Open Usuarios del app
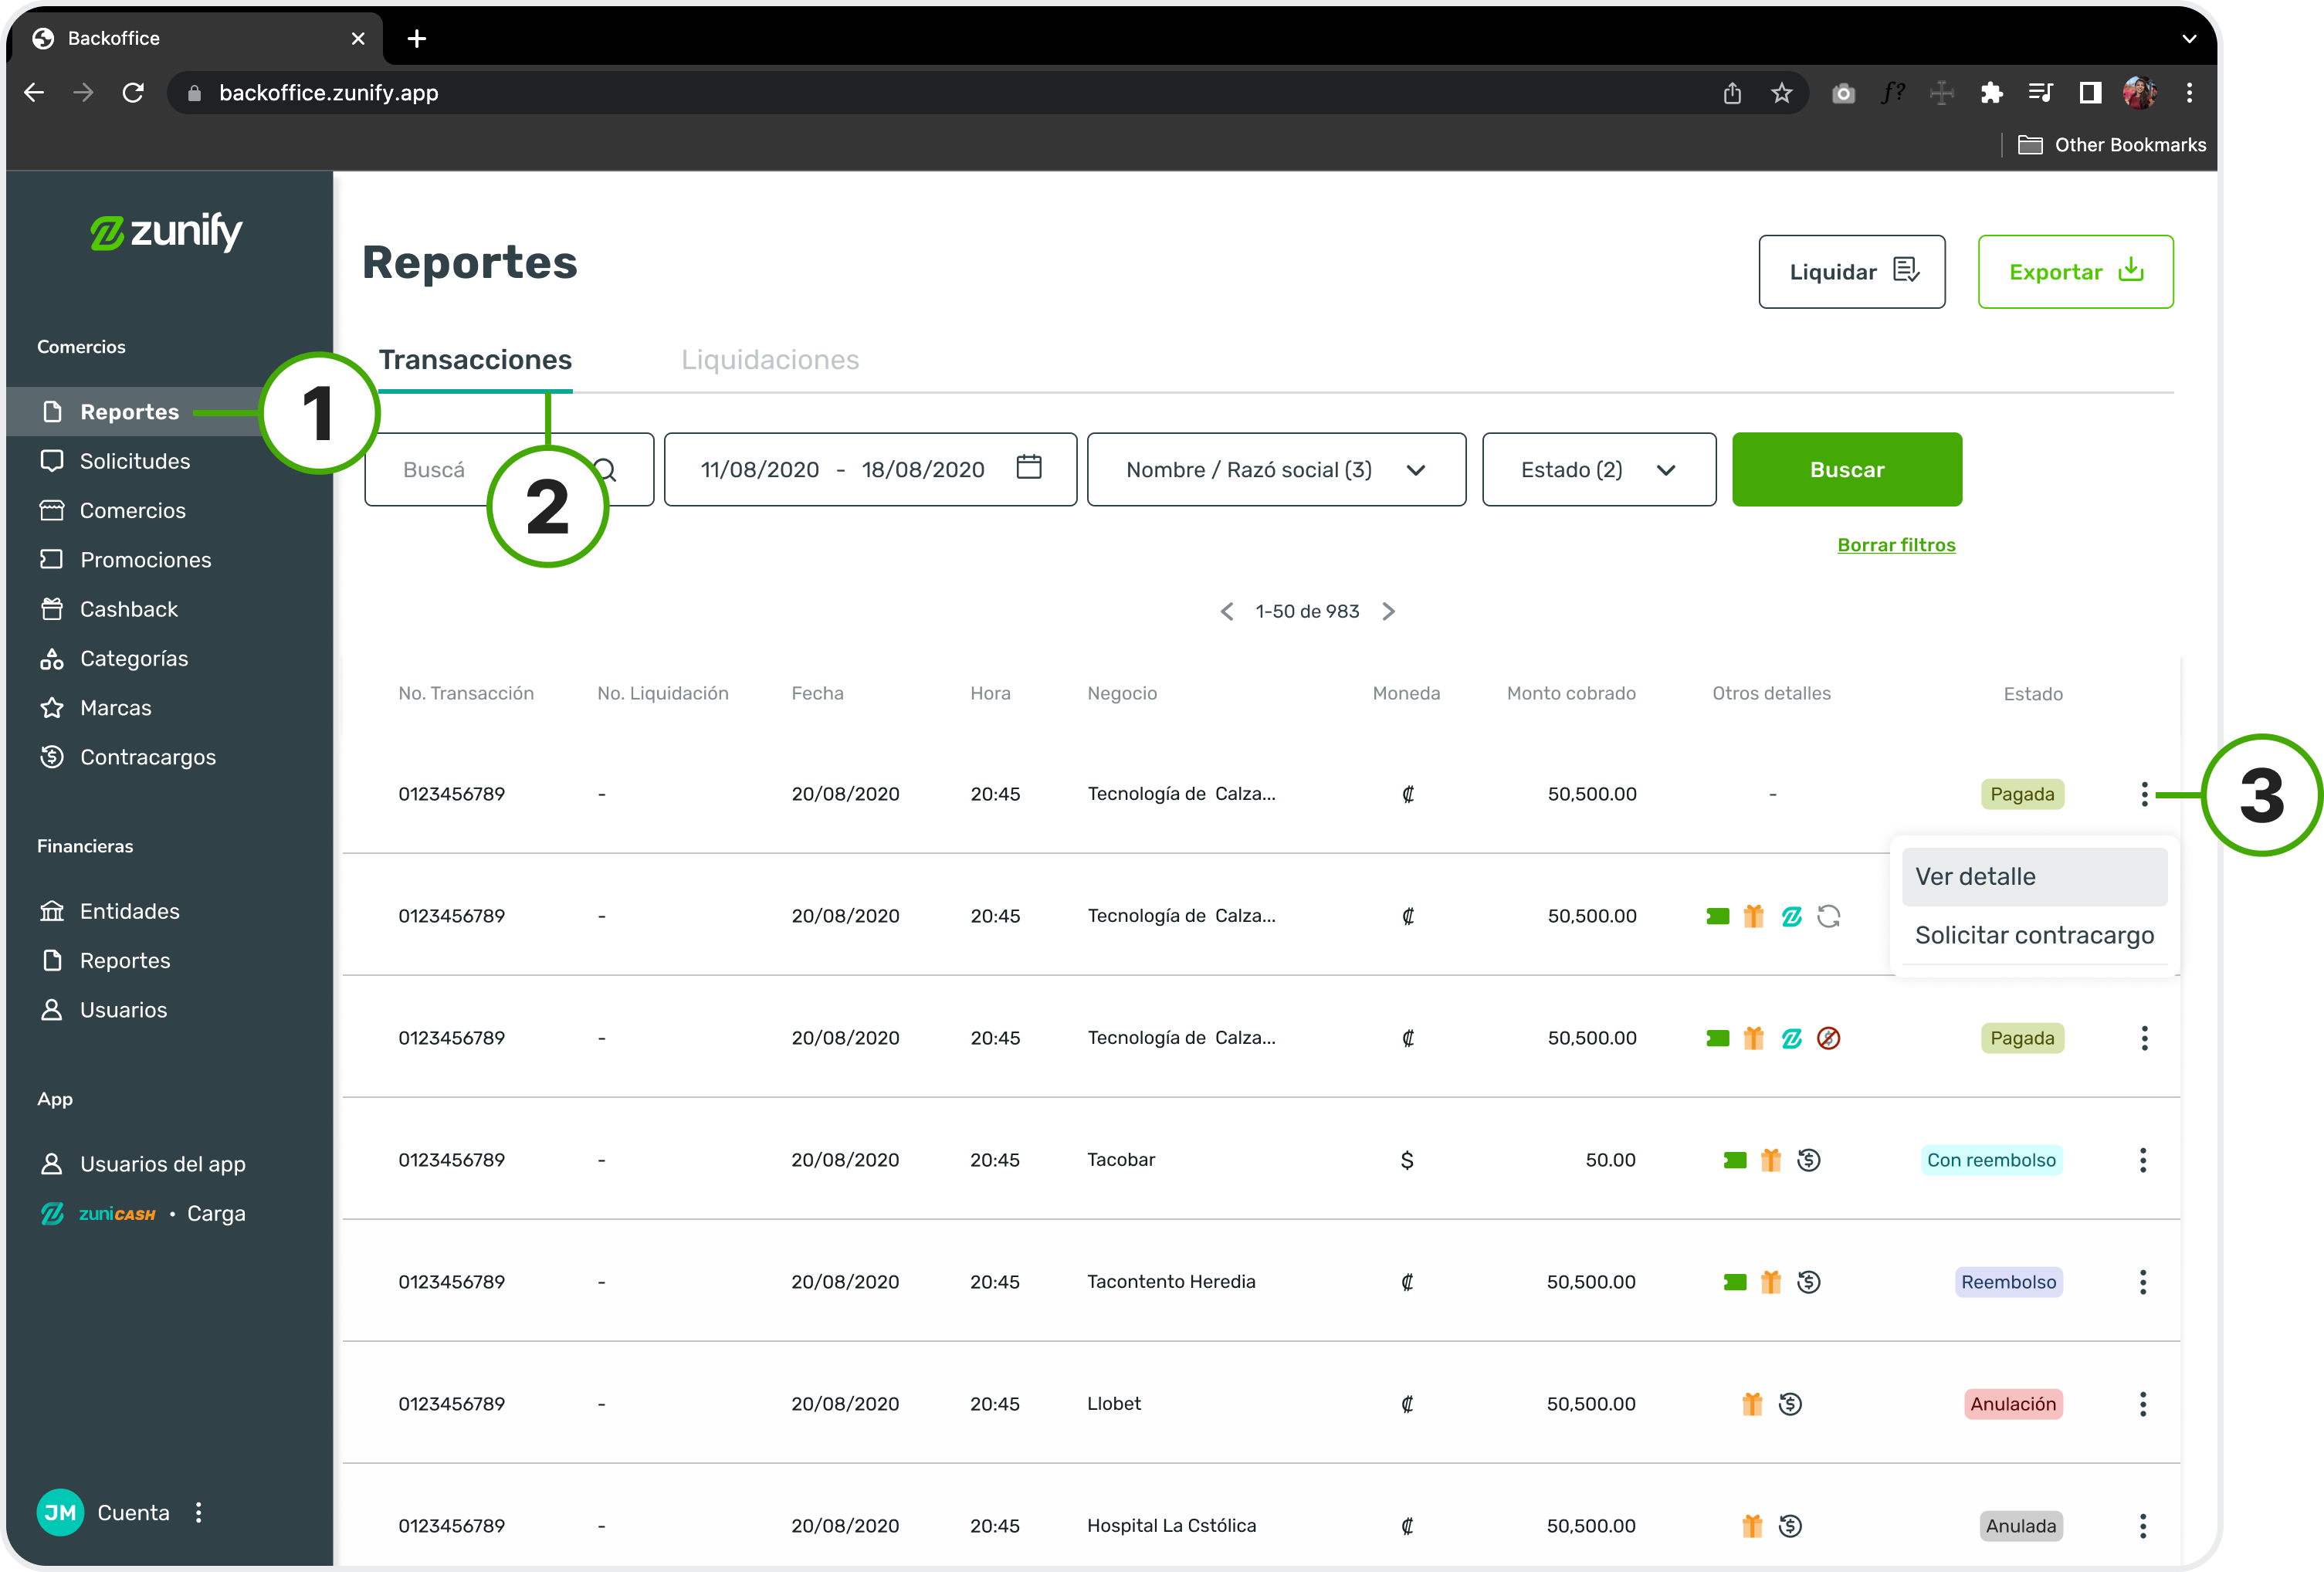This screenshot has height=1572, width=2324. coord(162,1164)
